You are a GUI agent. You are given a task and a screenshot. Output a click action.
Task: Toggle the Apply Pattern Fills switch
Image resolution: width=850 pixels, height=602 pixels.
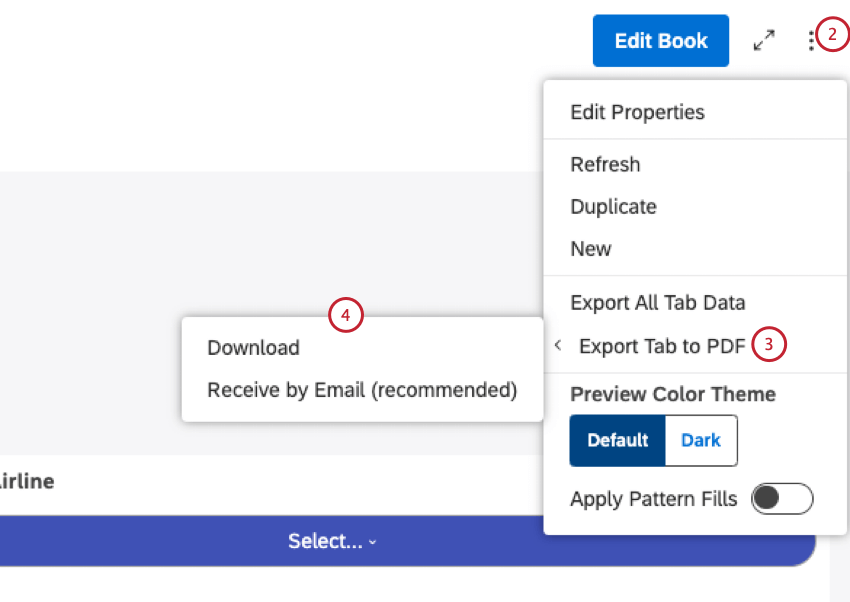tap(784, 498)
